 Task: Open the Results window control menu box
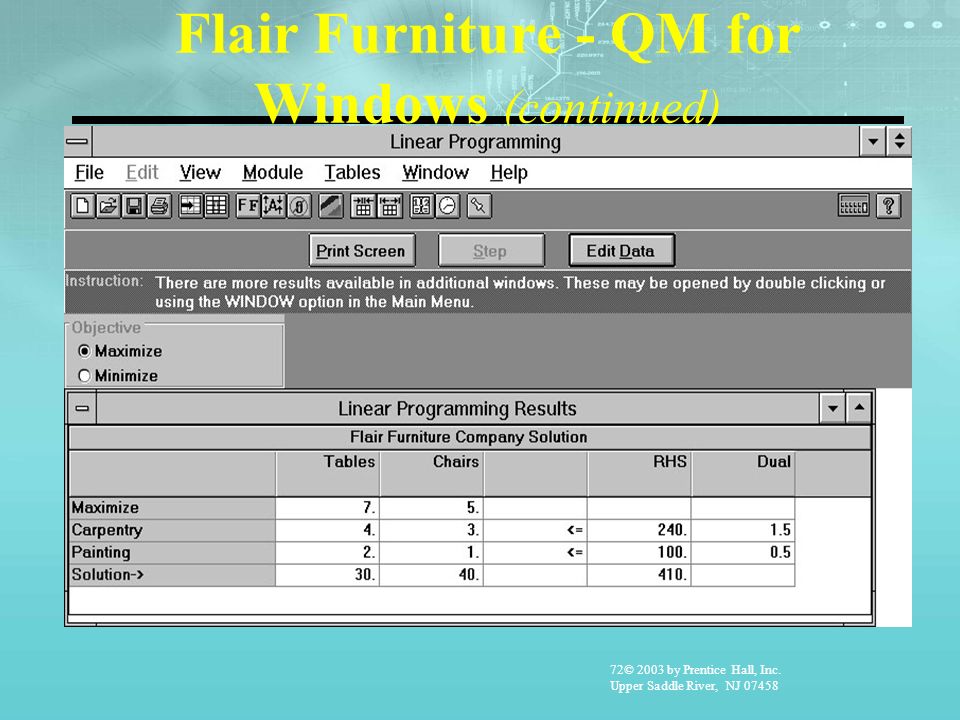point(82,408)
